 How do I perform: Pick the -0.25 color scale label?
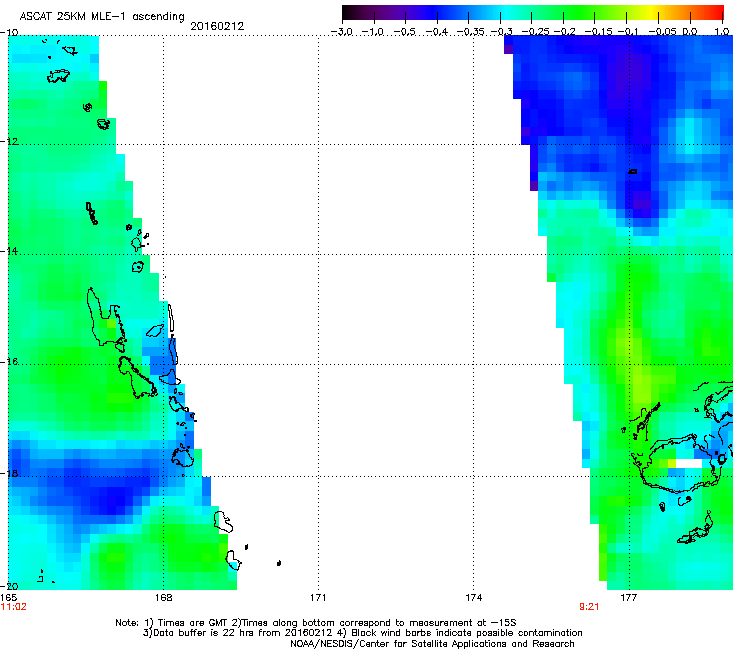(x=535, y=32)
